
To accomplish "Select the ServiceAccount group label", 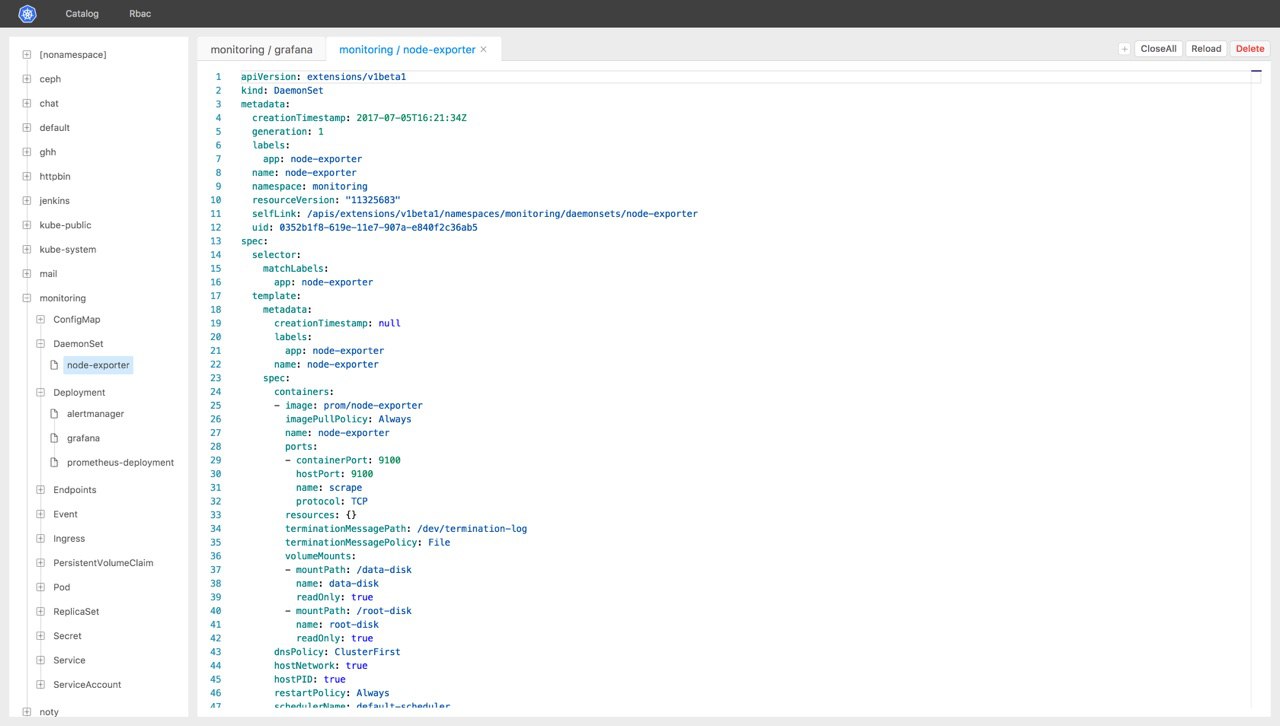I will (x=87, y=685).
